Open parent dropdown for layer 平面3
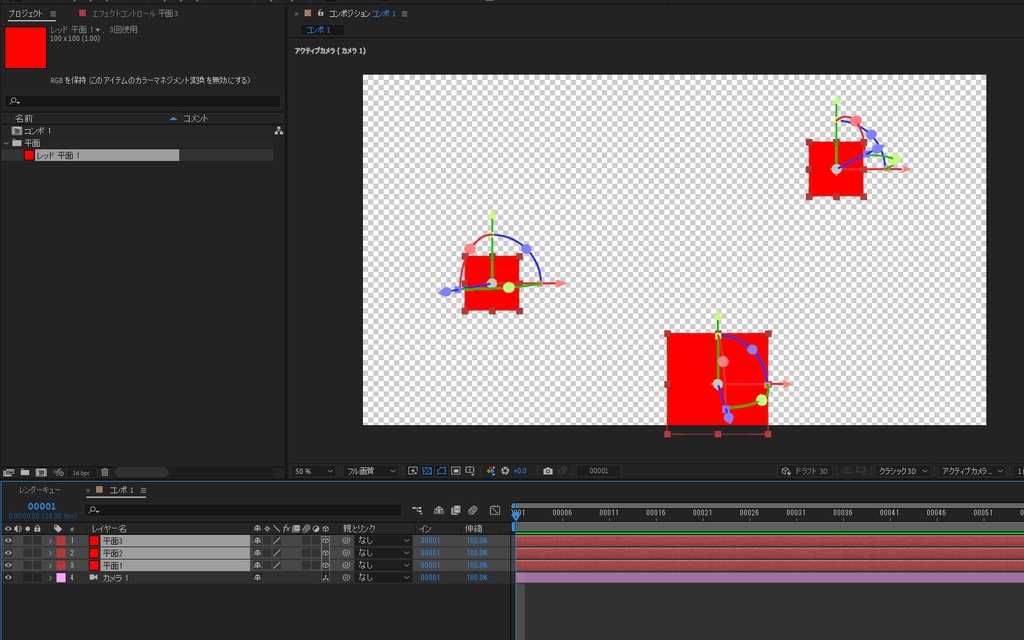The image size is (1024, 640). (383, 541)
